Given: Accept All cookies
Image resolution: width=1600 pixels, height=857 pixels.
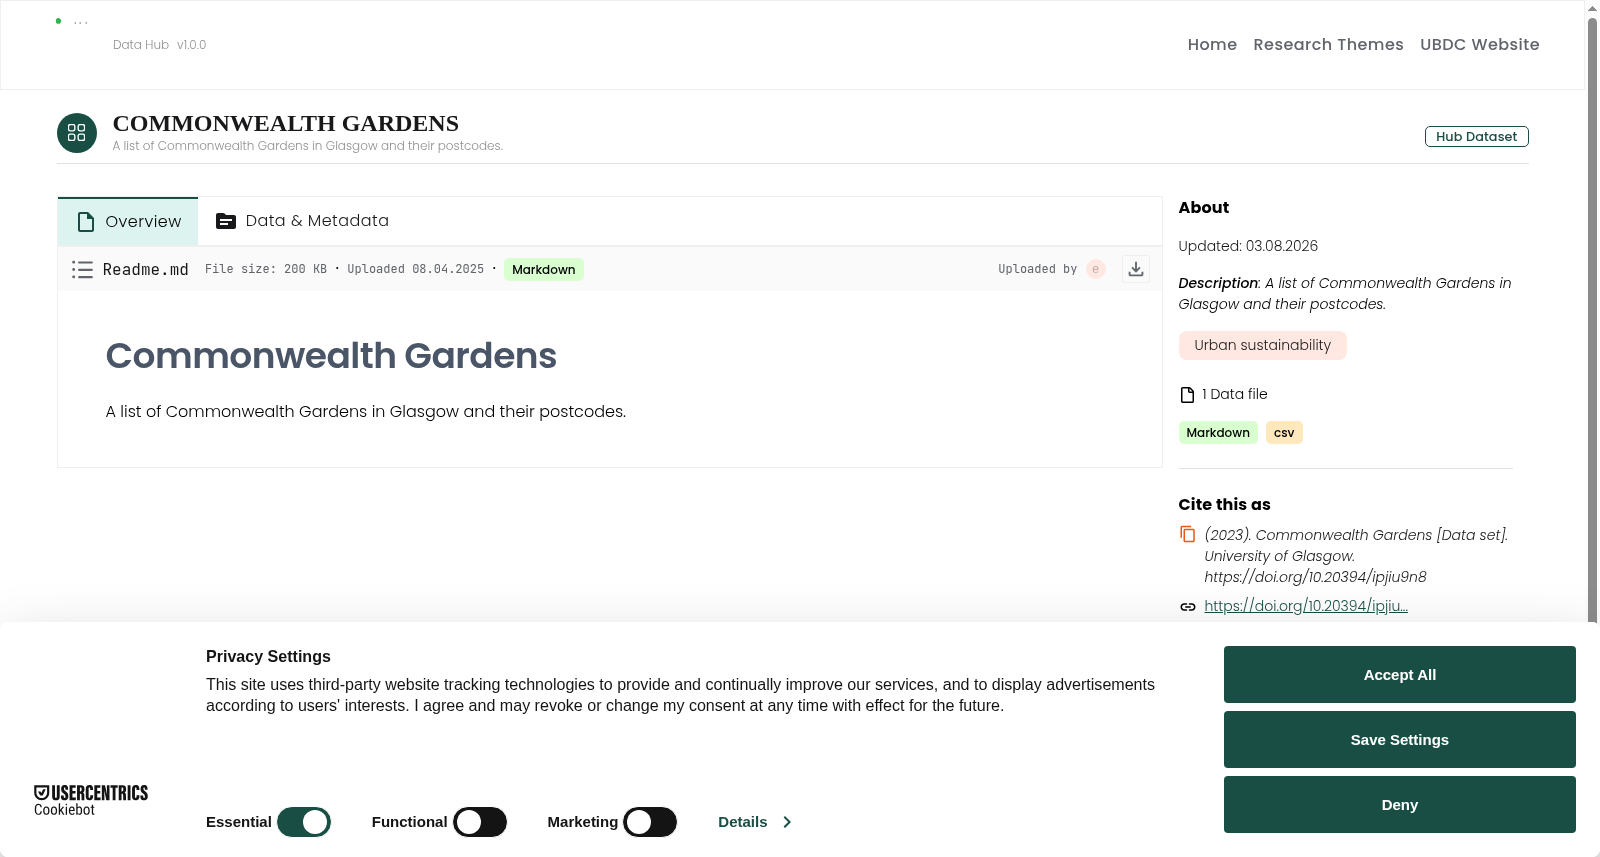Looking at the screenshot, I should coord(1400,675).
